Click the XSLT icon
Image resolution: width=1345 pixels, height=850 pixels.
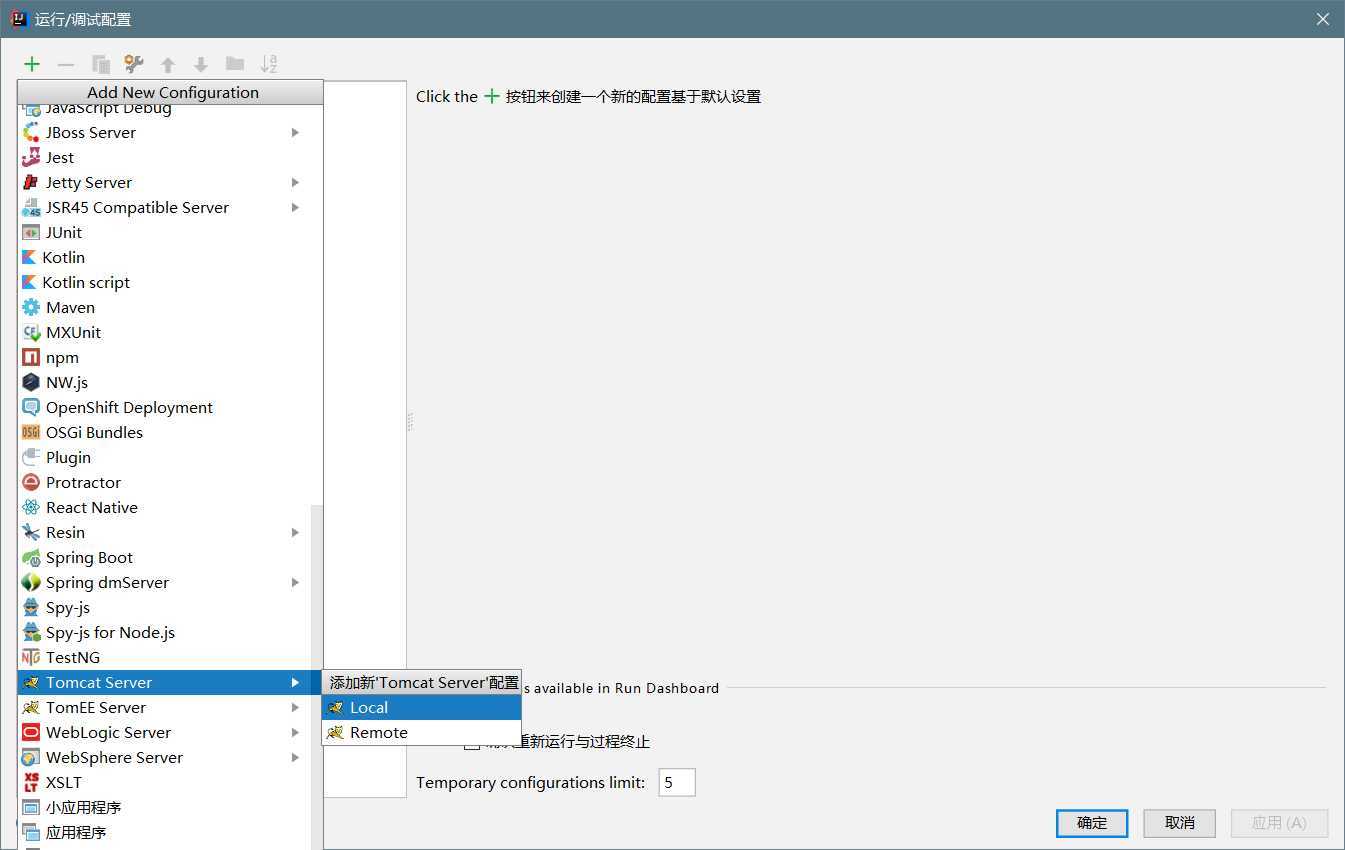click(31, 782)
